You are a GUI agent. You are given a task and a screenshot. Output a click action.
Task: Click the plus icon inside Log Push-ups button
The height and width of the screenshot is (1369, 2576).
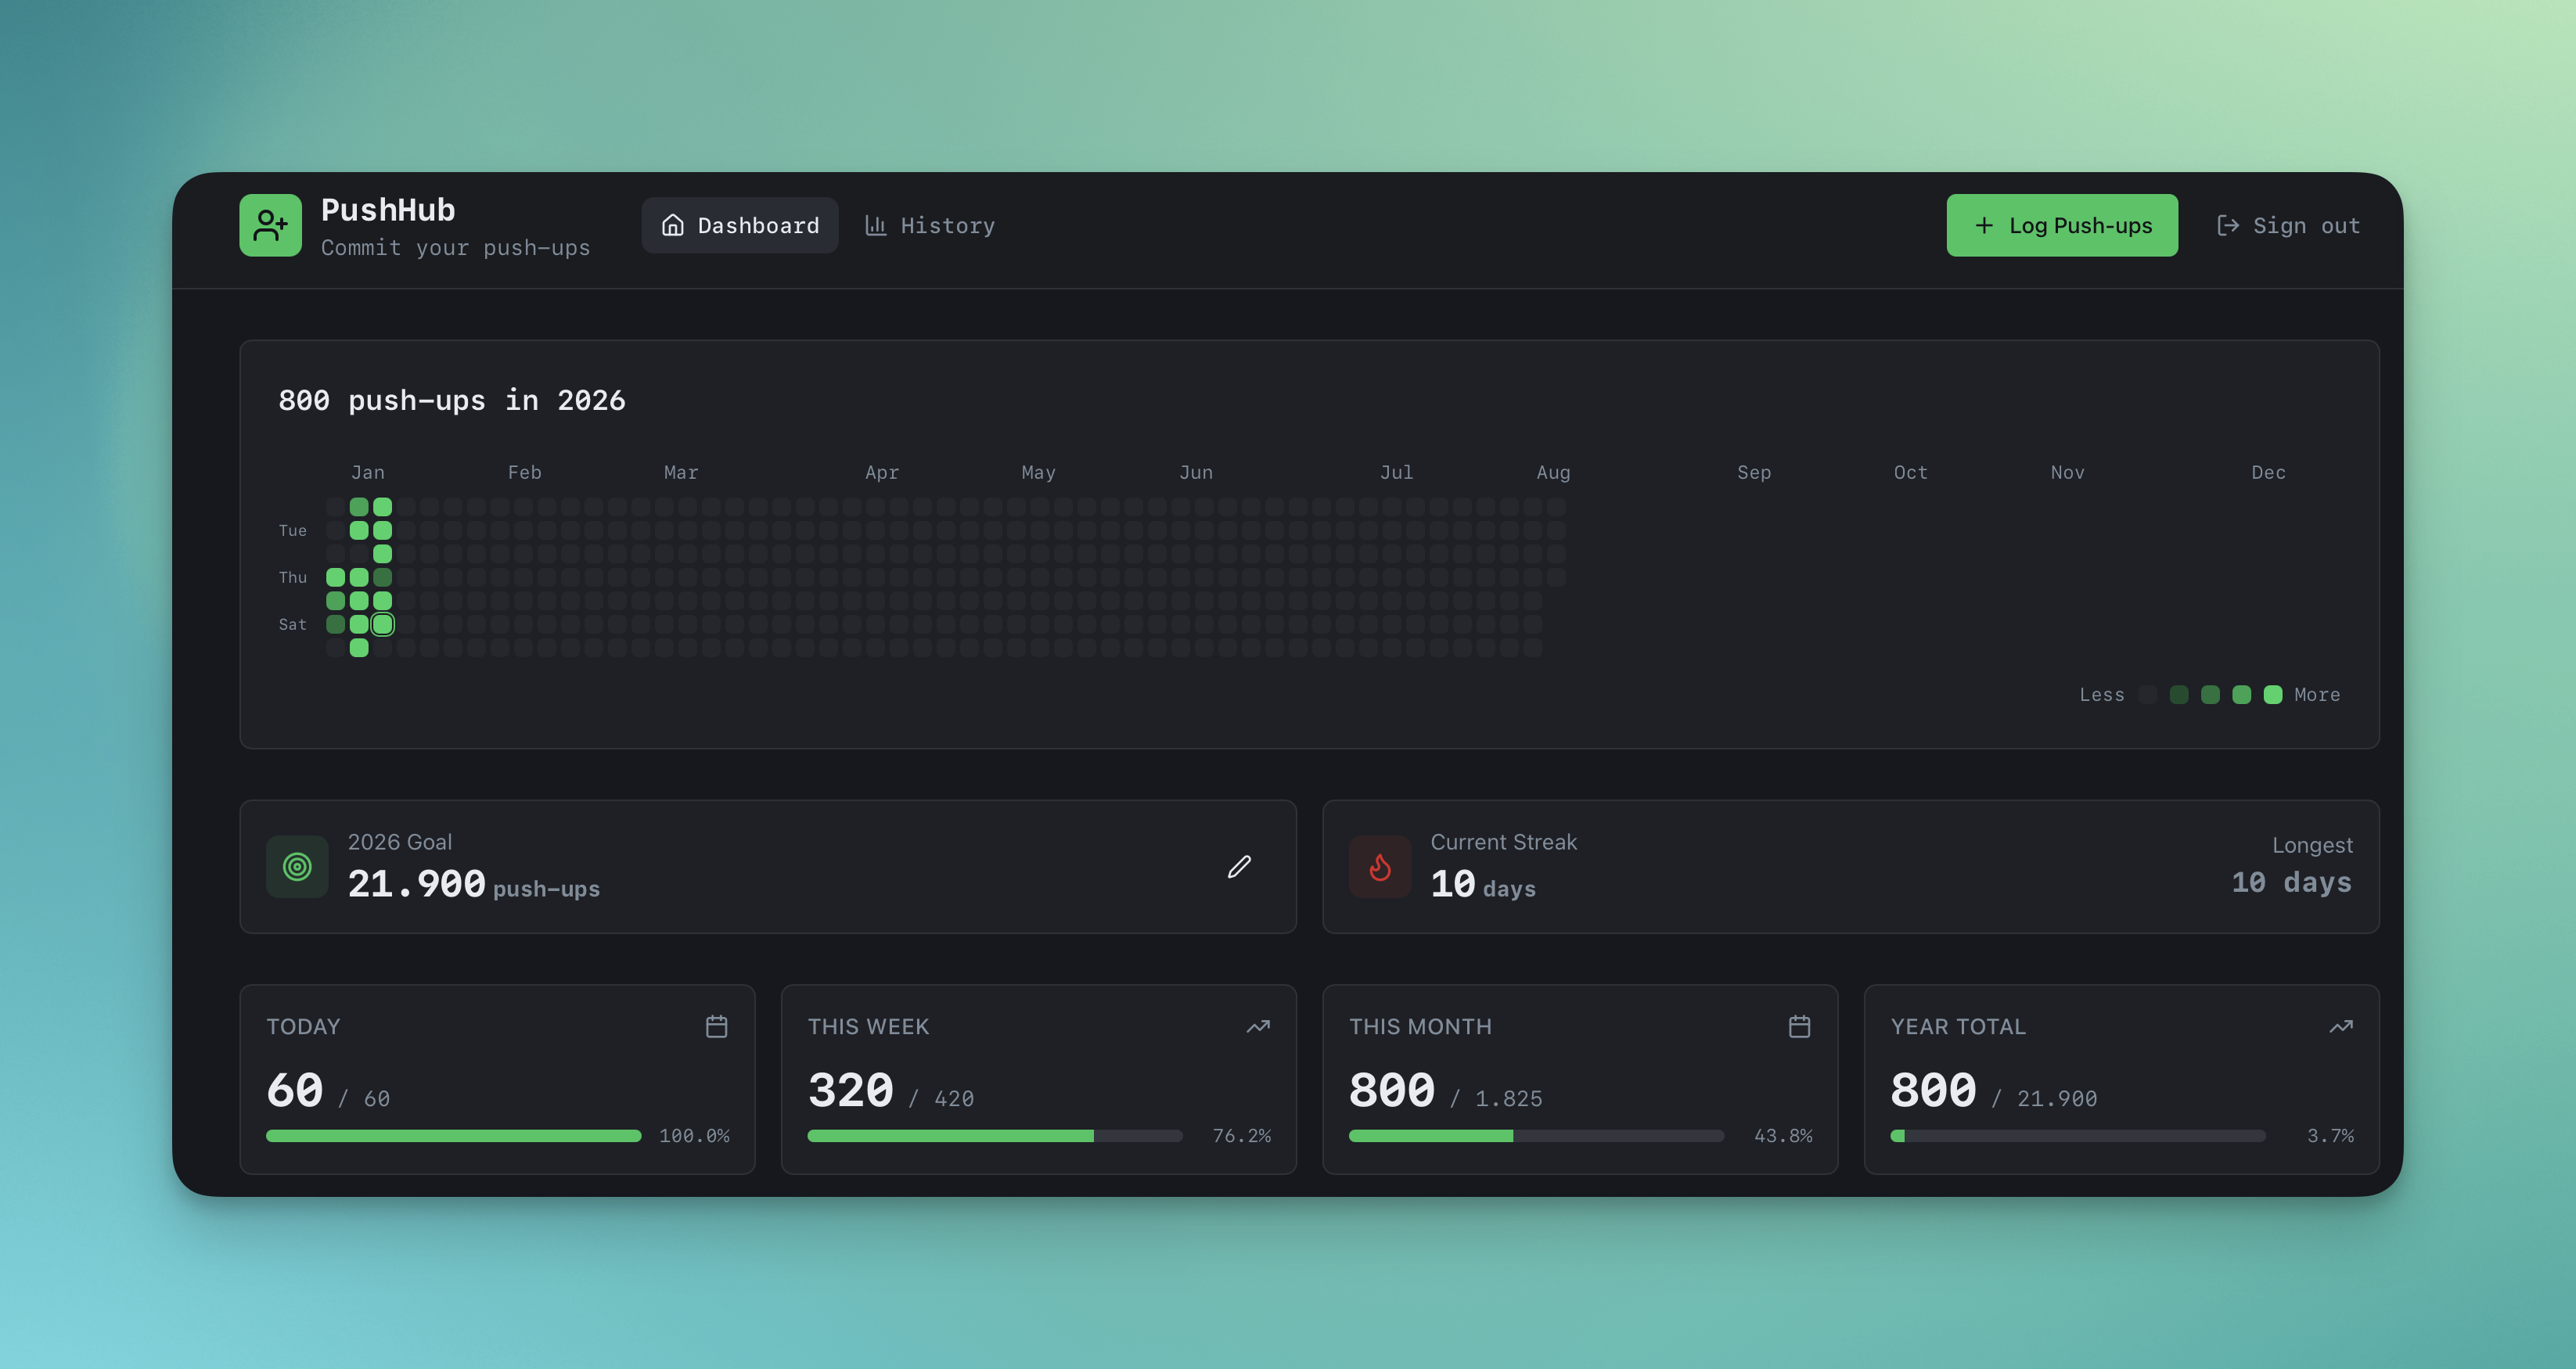point(1982,225)
